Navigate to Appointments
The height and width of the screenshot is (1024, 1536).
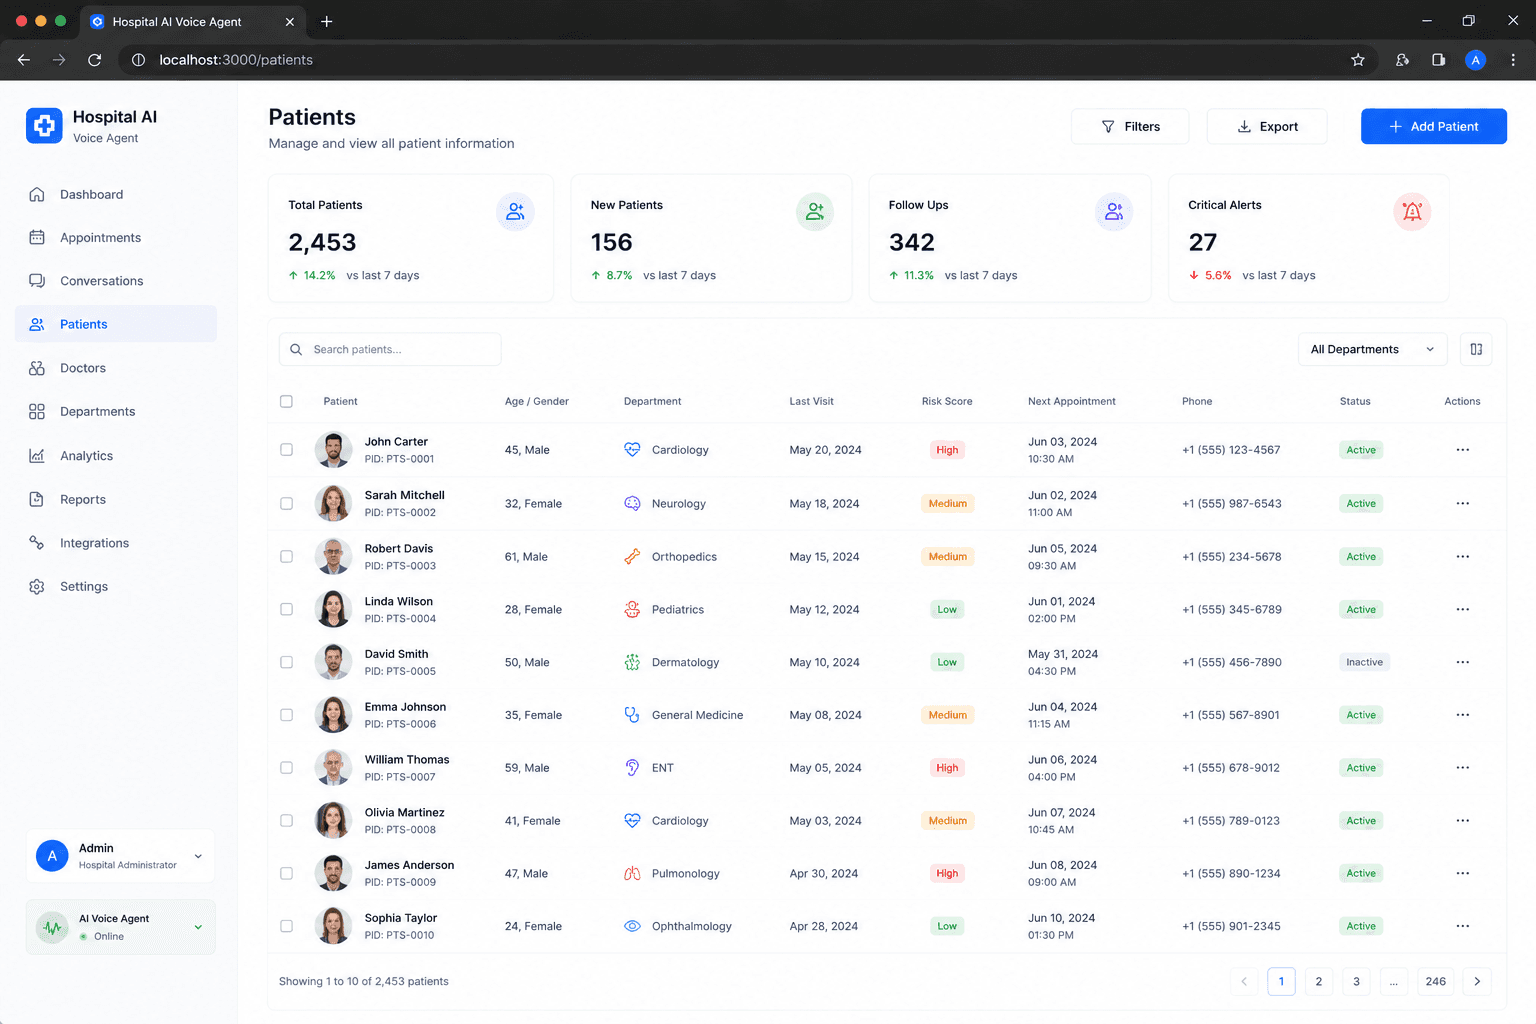click(116, 238)
